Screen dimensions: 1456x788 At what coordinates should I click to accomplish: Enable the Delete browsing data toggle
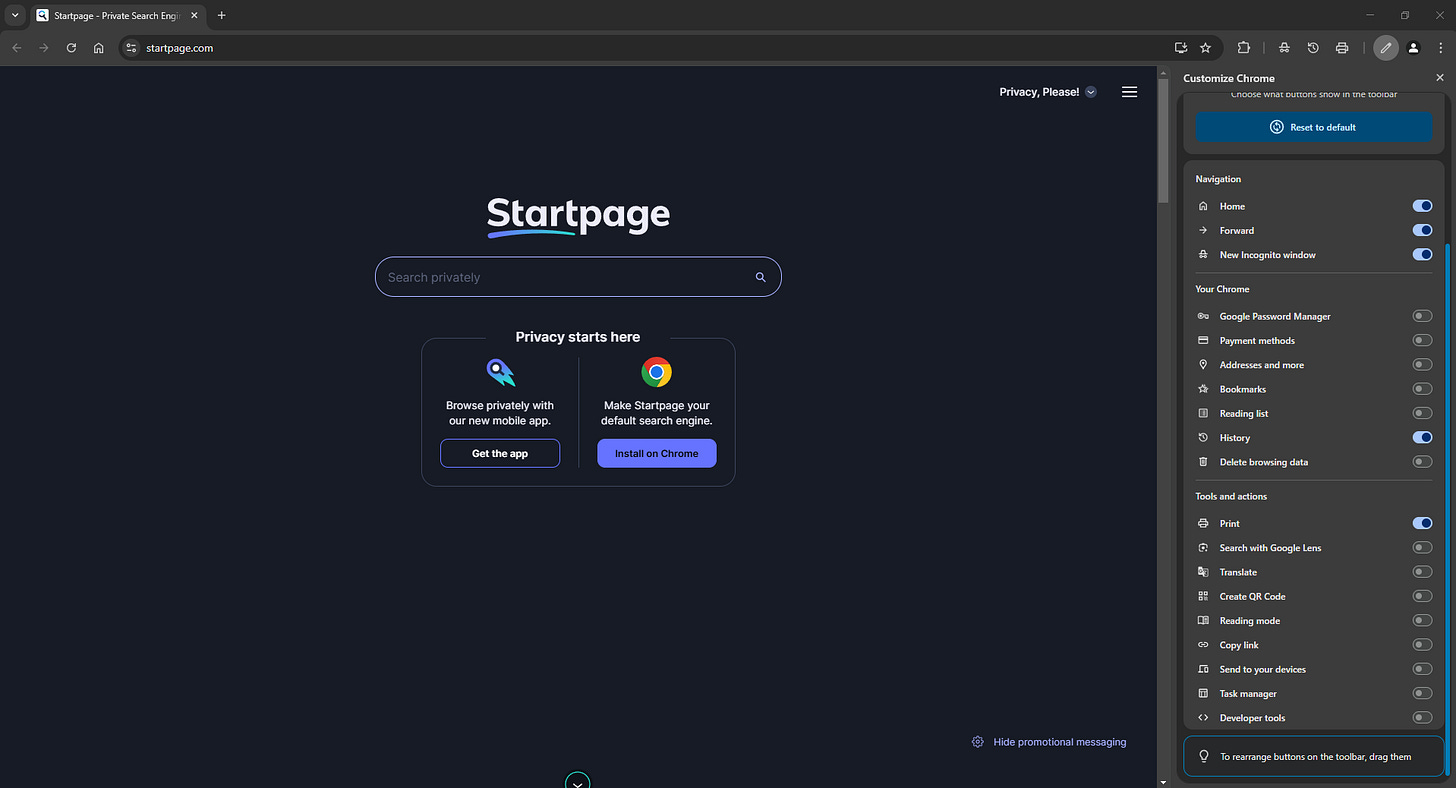tap(1422, 462)
